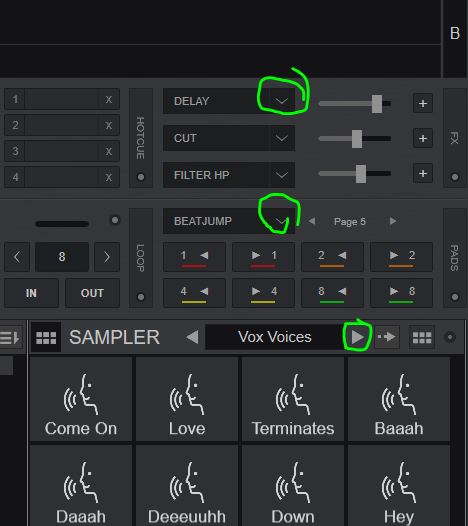Screen dimensions: 468x526
Task: Toggle the LOOP panel dot indicator
Action: click(x=141, y=297)
